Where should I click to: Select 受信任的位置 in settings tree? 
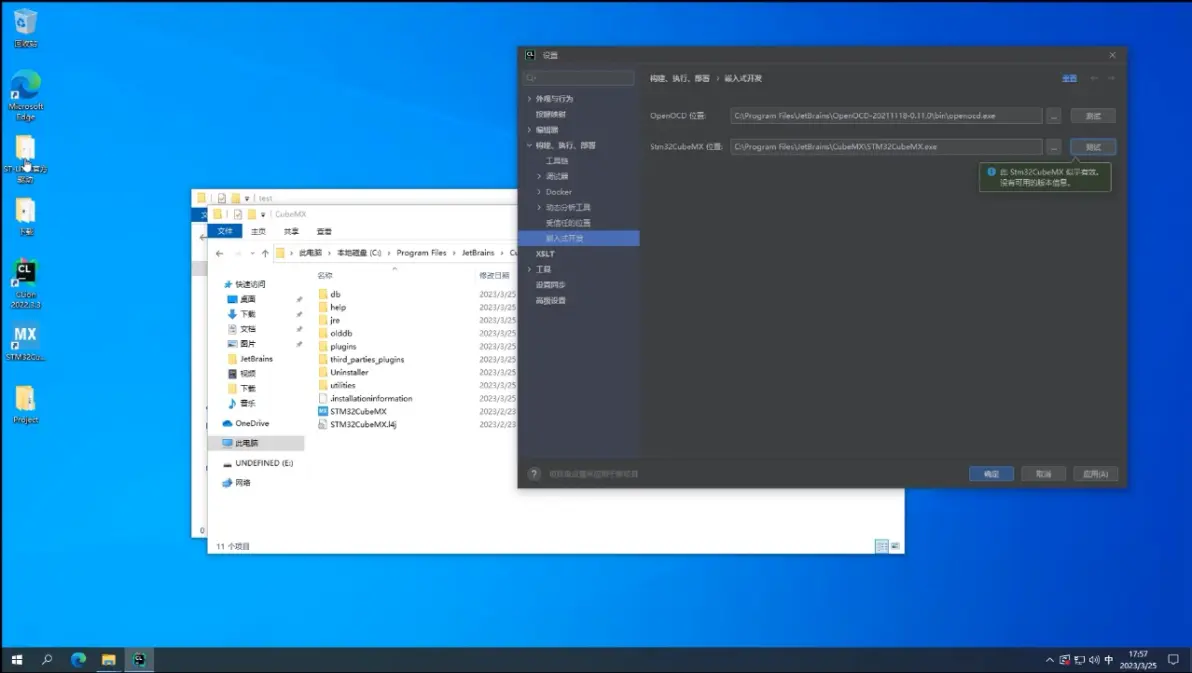click(x=568, y=223)
